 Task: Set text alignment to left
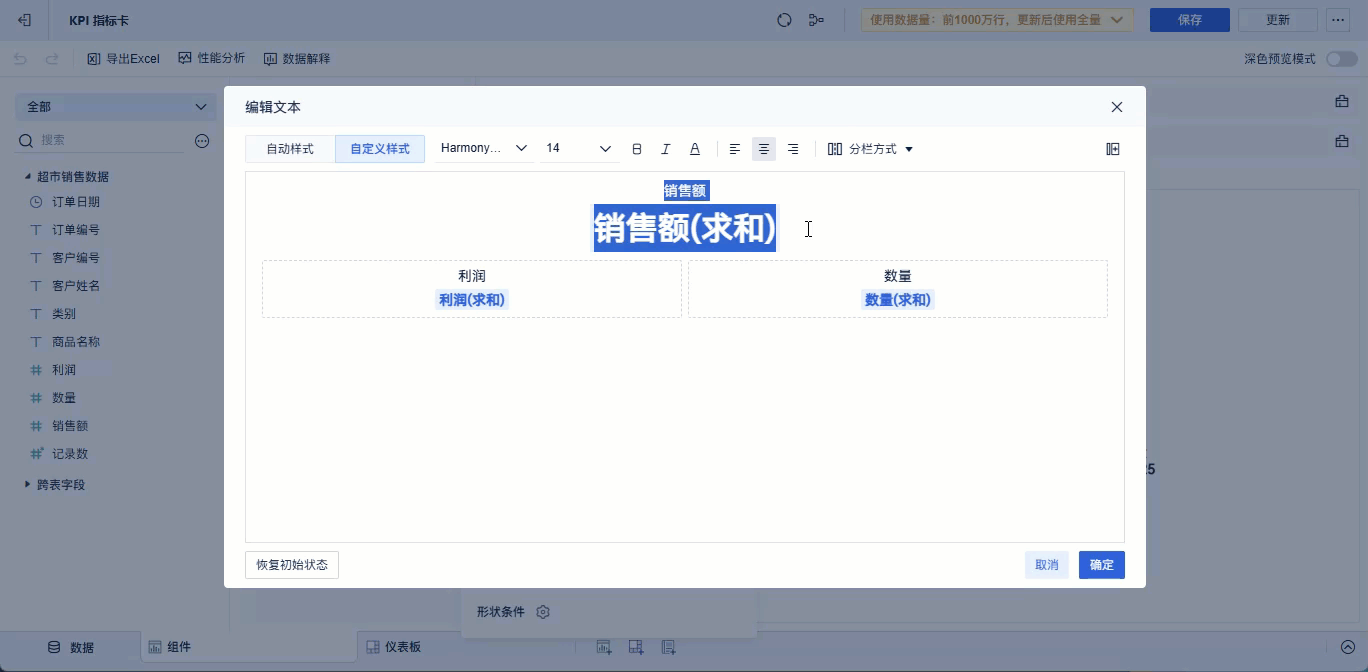coord(735,148)
